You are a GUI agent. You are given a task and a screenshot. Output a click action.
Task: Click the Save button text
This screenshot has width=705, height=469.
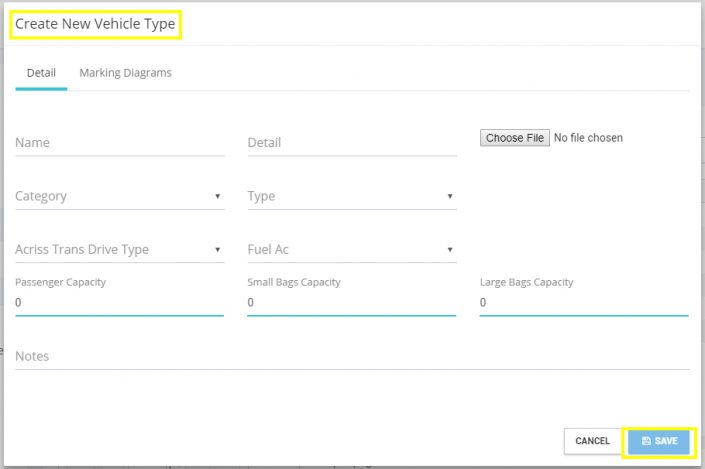tap(666, 441)
